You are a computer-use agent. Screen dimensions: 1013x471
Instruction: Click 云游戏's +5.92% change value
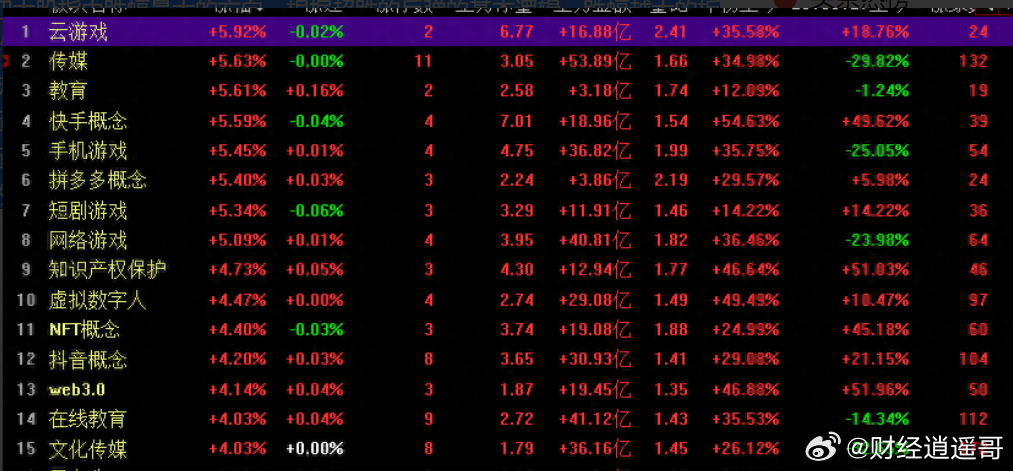[237, 32]
